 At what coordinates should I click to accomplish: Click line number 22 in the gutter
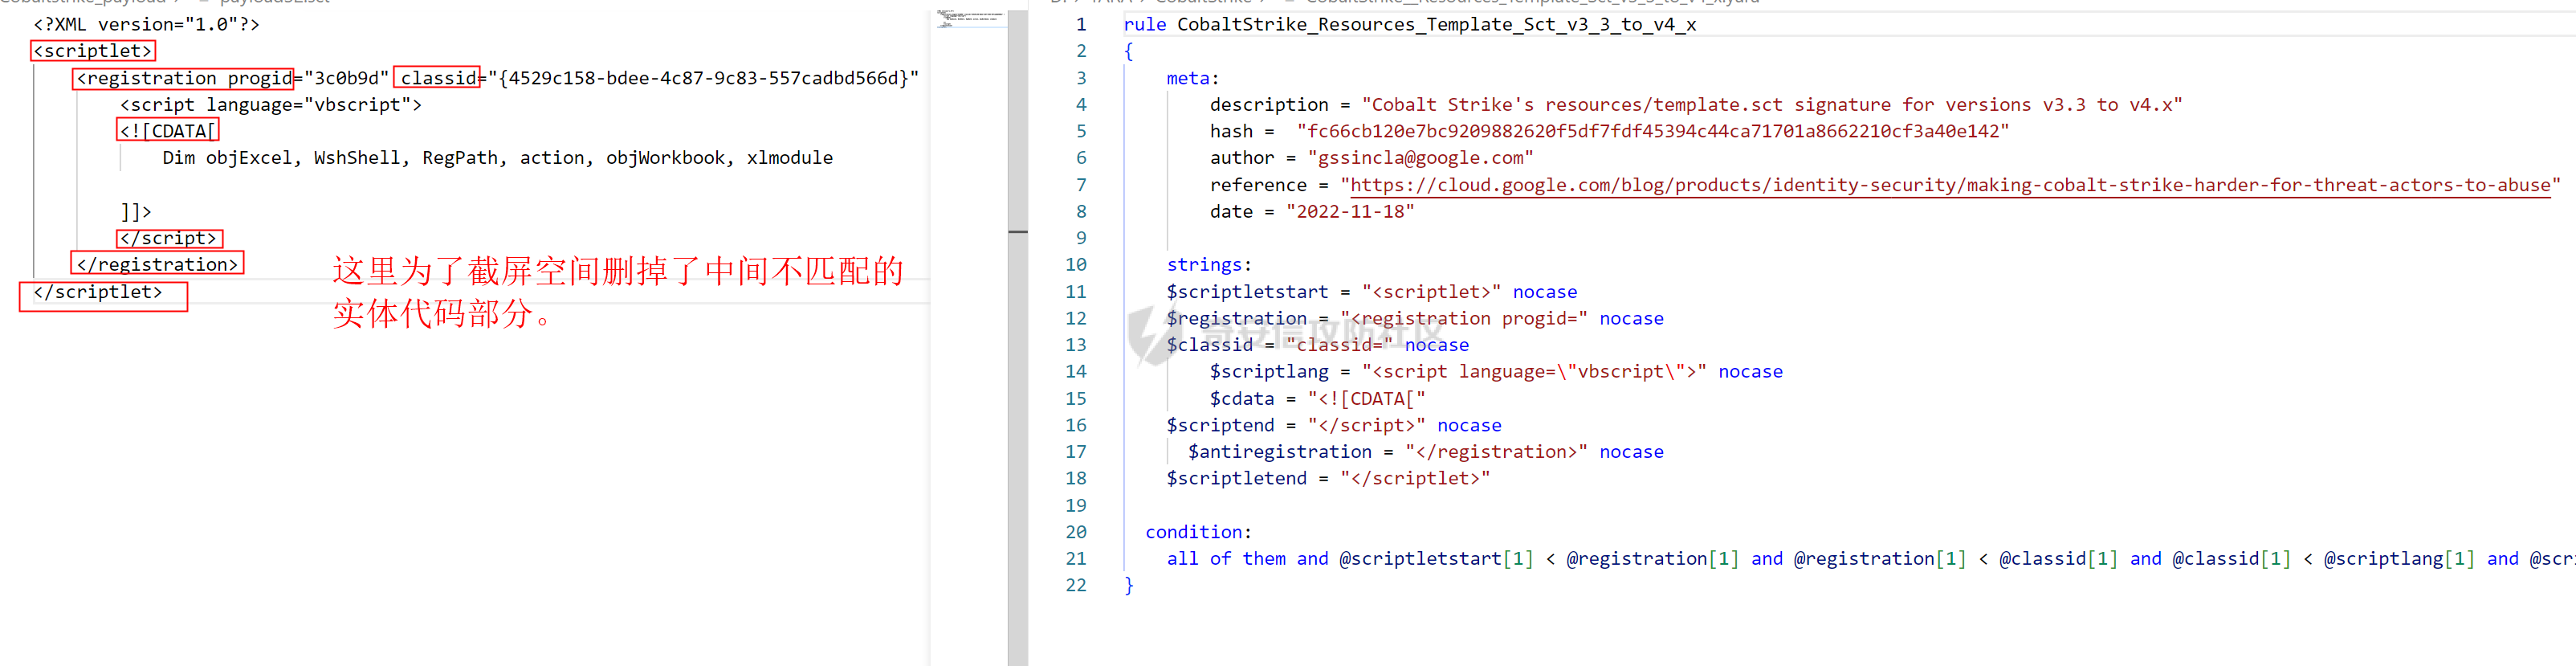1075,585
